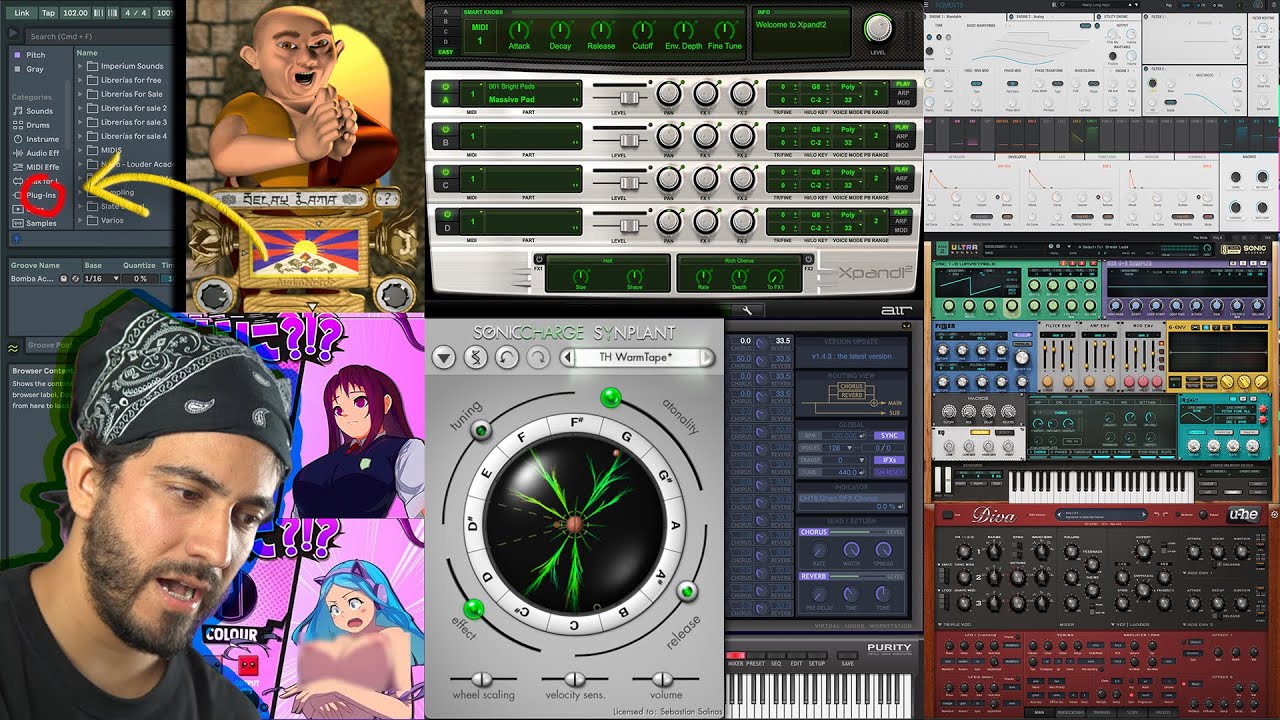Toggle power for Xpand!2 part B
The image size is (1280, 720).
click(x=445, y=129)
